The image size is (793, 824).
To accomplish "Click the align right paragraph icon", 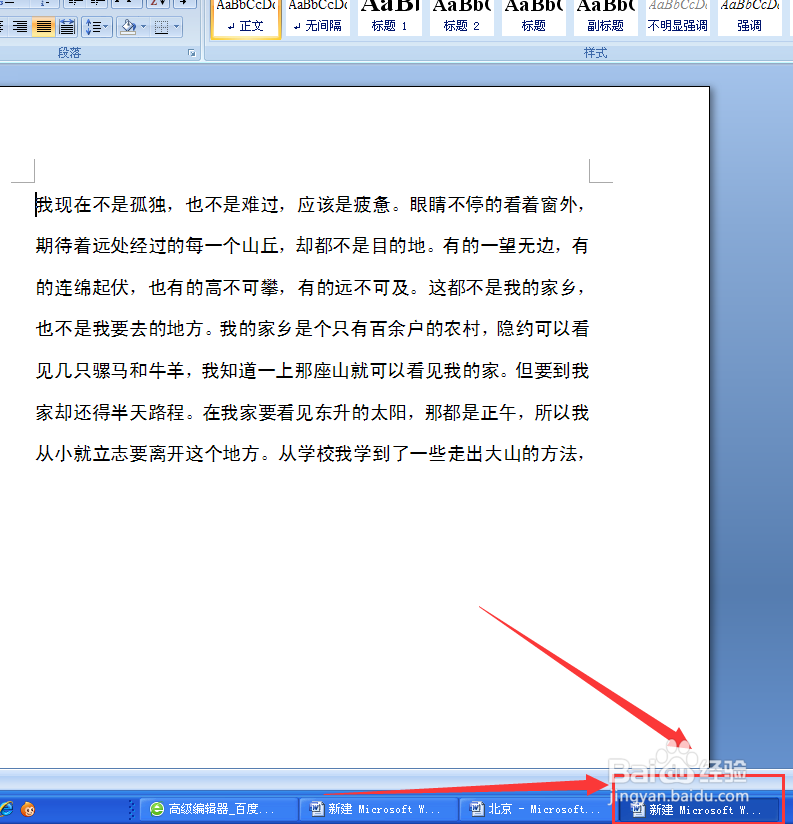I will [x=20, y=26].
